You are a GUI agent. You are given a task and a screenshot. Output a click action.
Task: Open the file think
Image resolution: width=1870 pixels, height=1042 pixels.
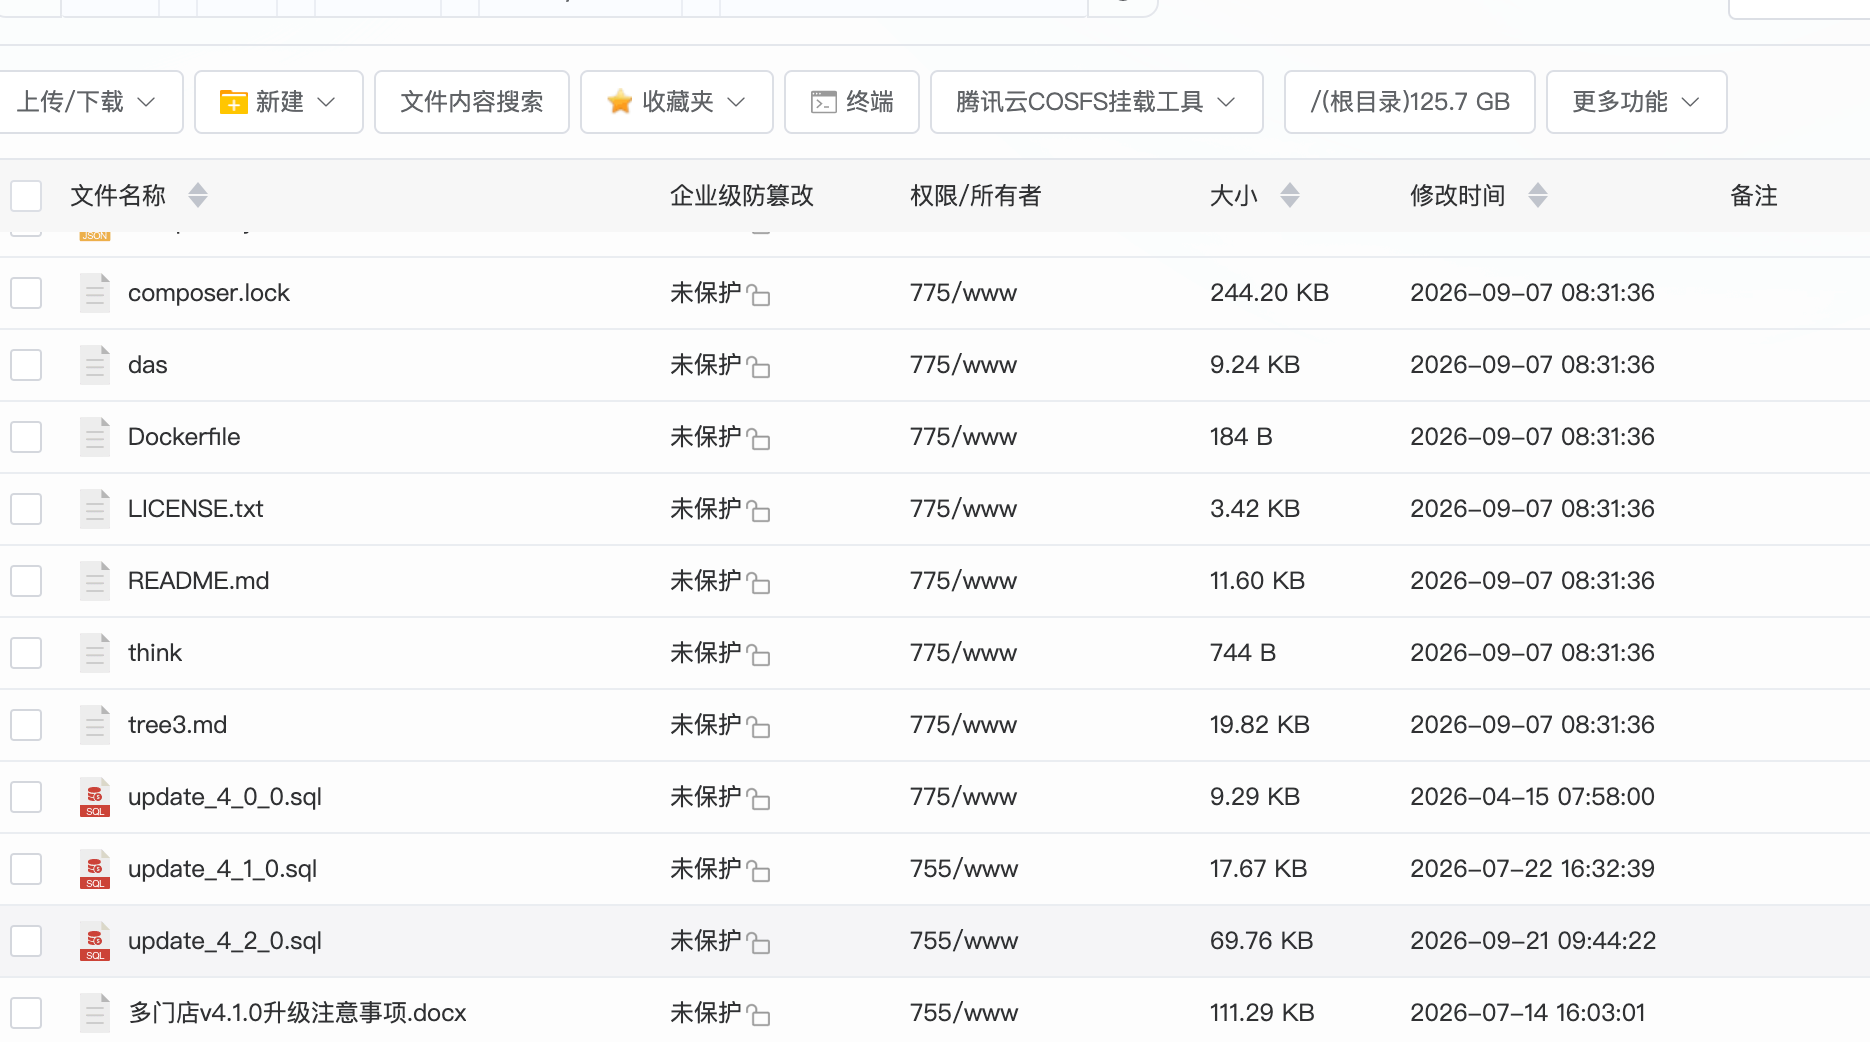coord(155,653)
